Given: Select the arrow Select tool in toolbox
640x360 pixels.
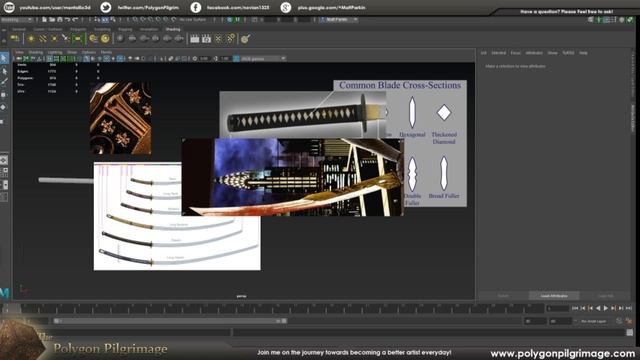Looking at the screenshot, I should (4, 58).
